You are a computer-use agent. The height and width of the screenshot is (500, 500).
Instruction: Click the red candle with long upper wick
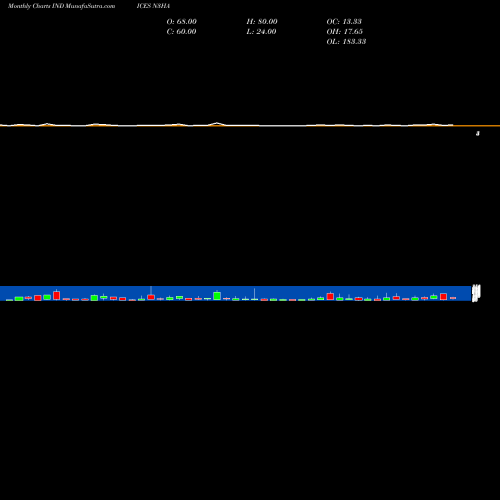(x=151, y=293)
